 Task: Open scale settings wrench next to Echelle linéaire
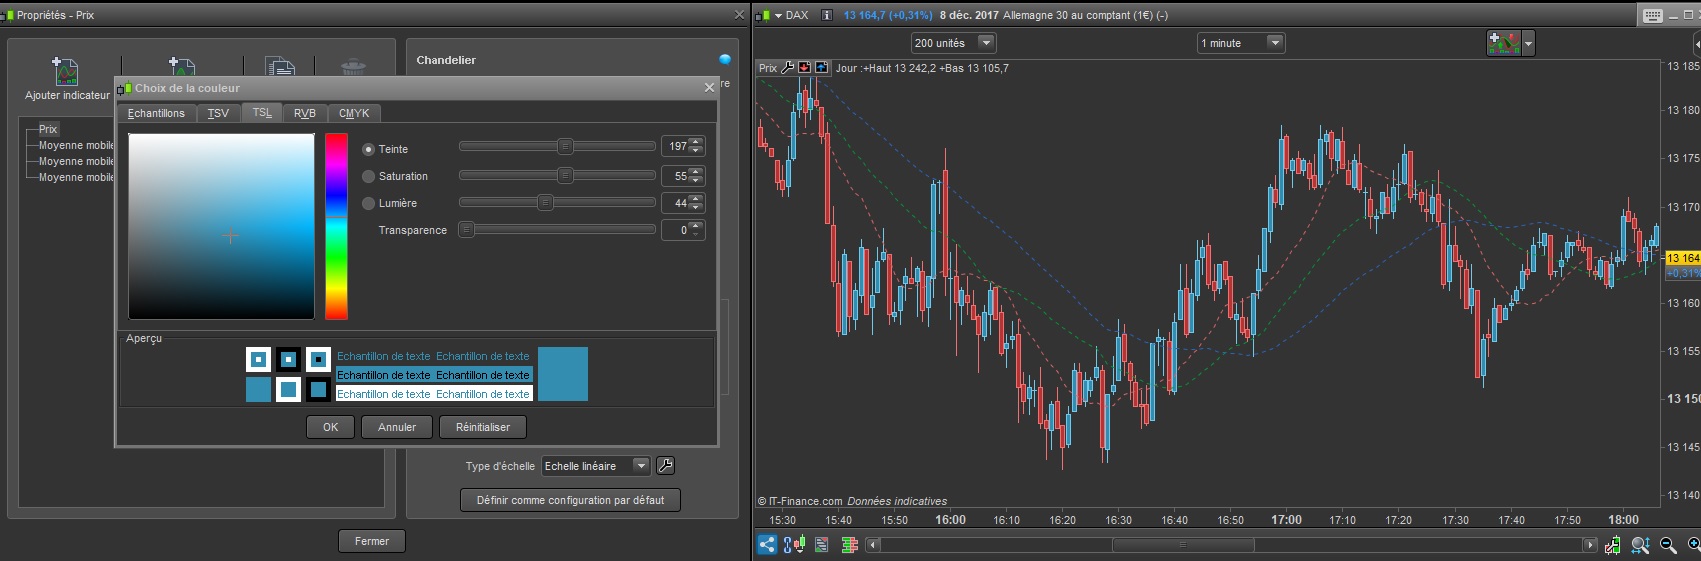[665, 466]
